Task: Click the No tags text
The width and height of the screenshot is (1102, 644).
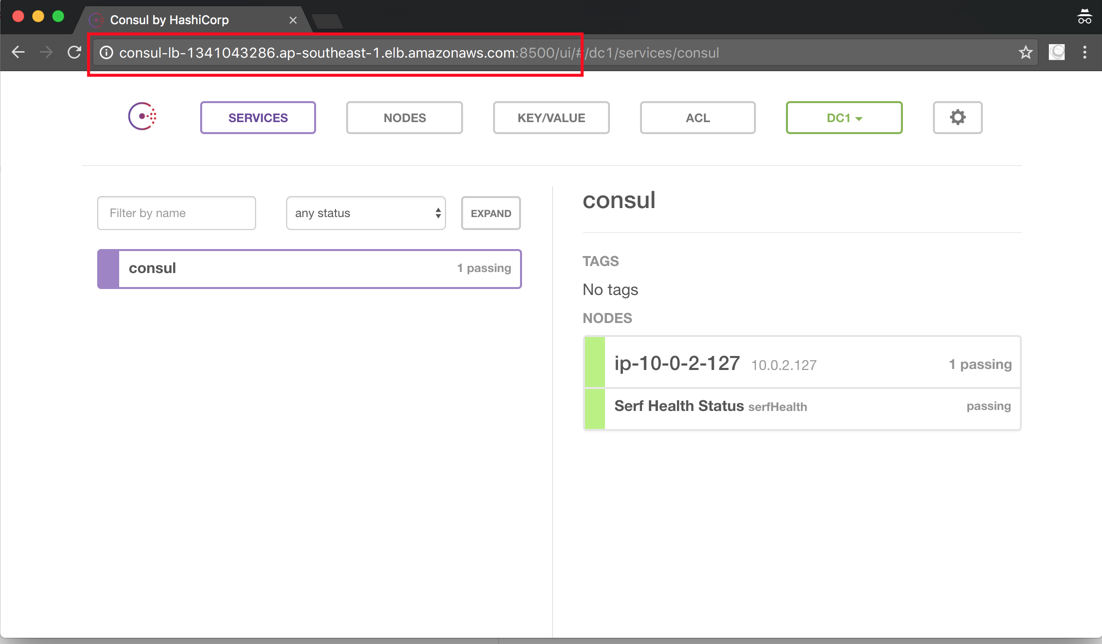Action: [x=610, y=290]
